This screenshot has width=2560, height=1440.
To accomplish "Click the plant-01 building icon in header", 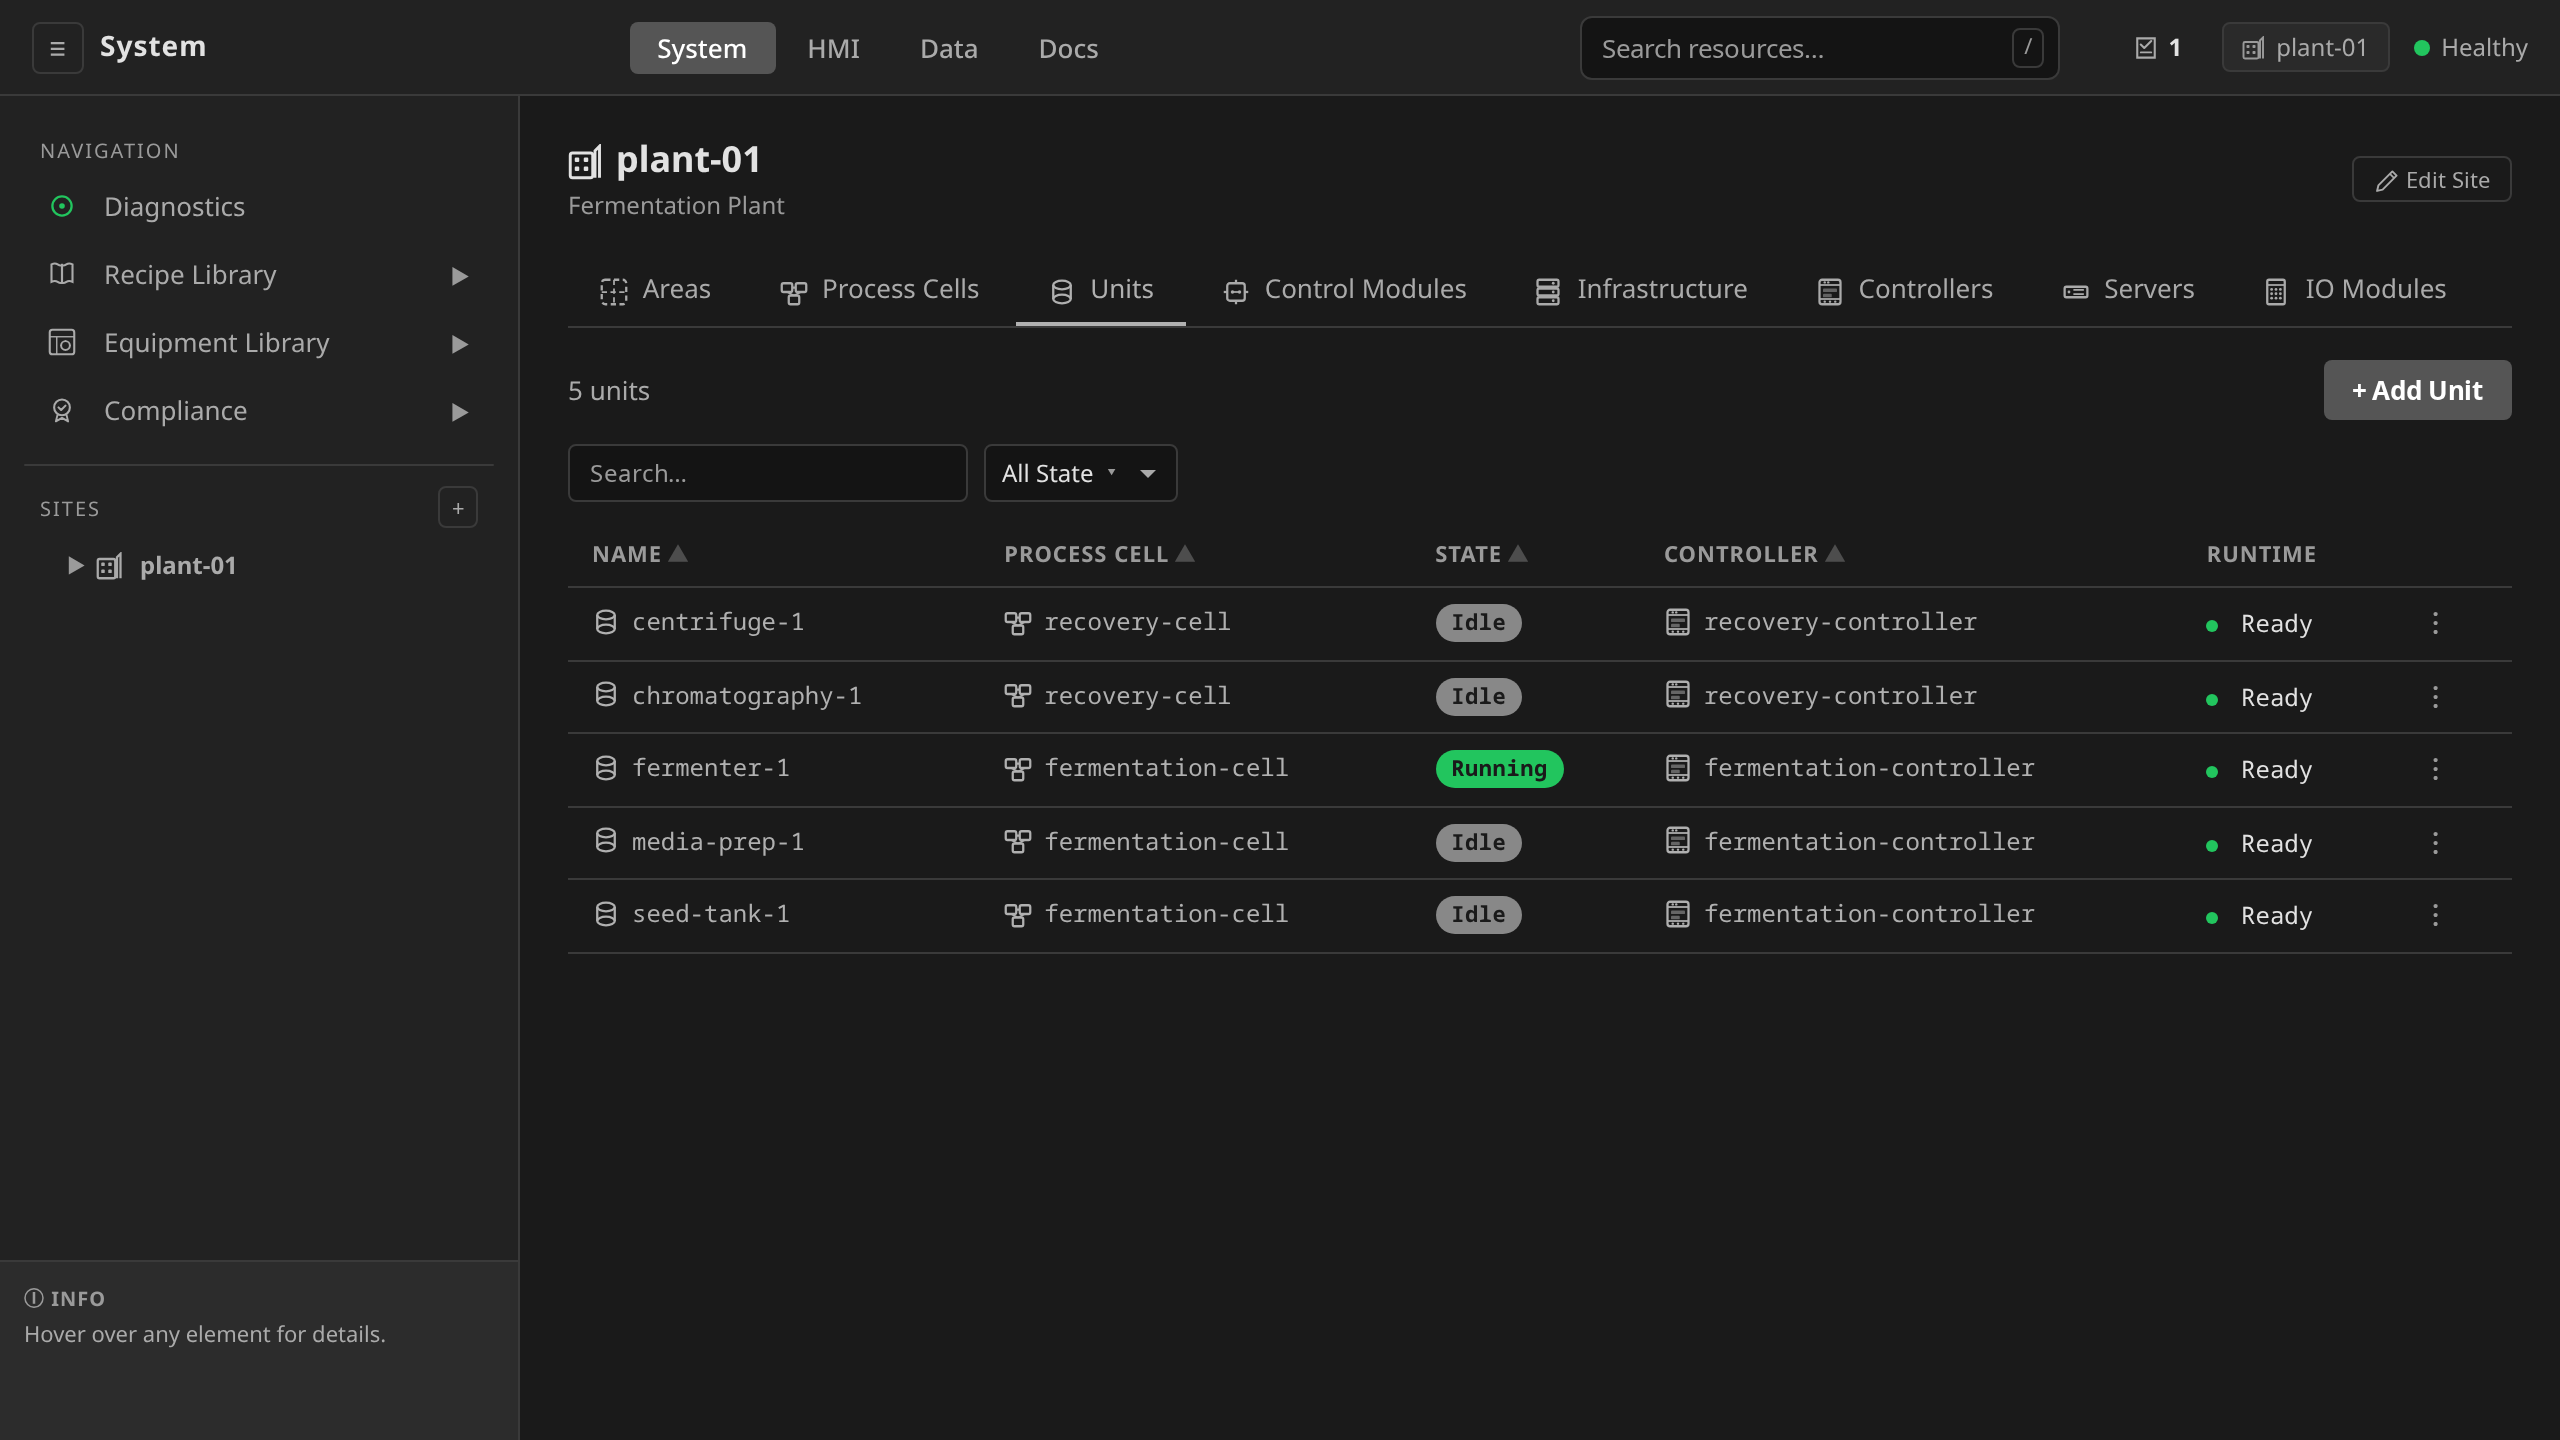I will click(585, 162).
